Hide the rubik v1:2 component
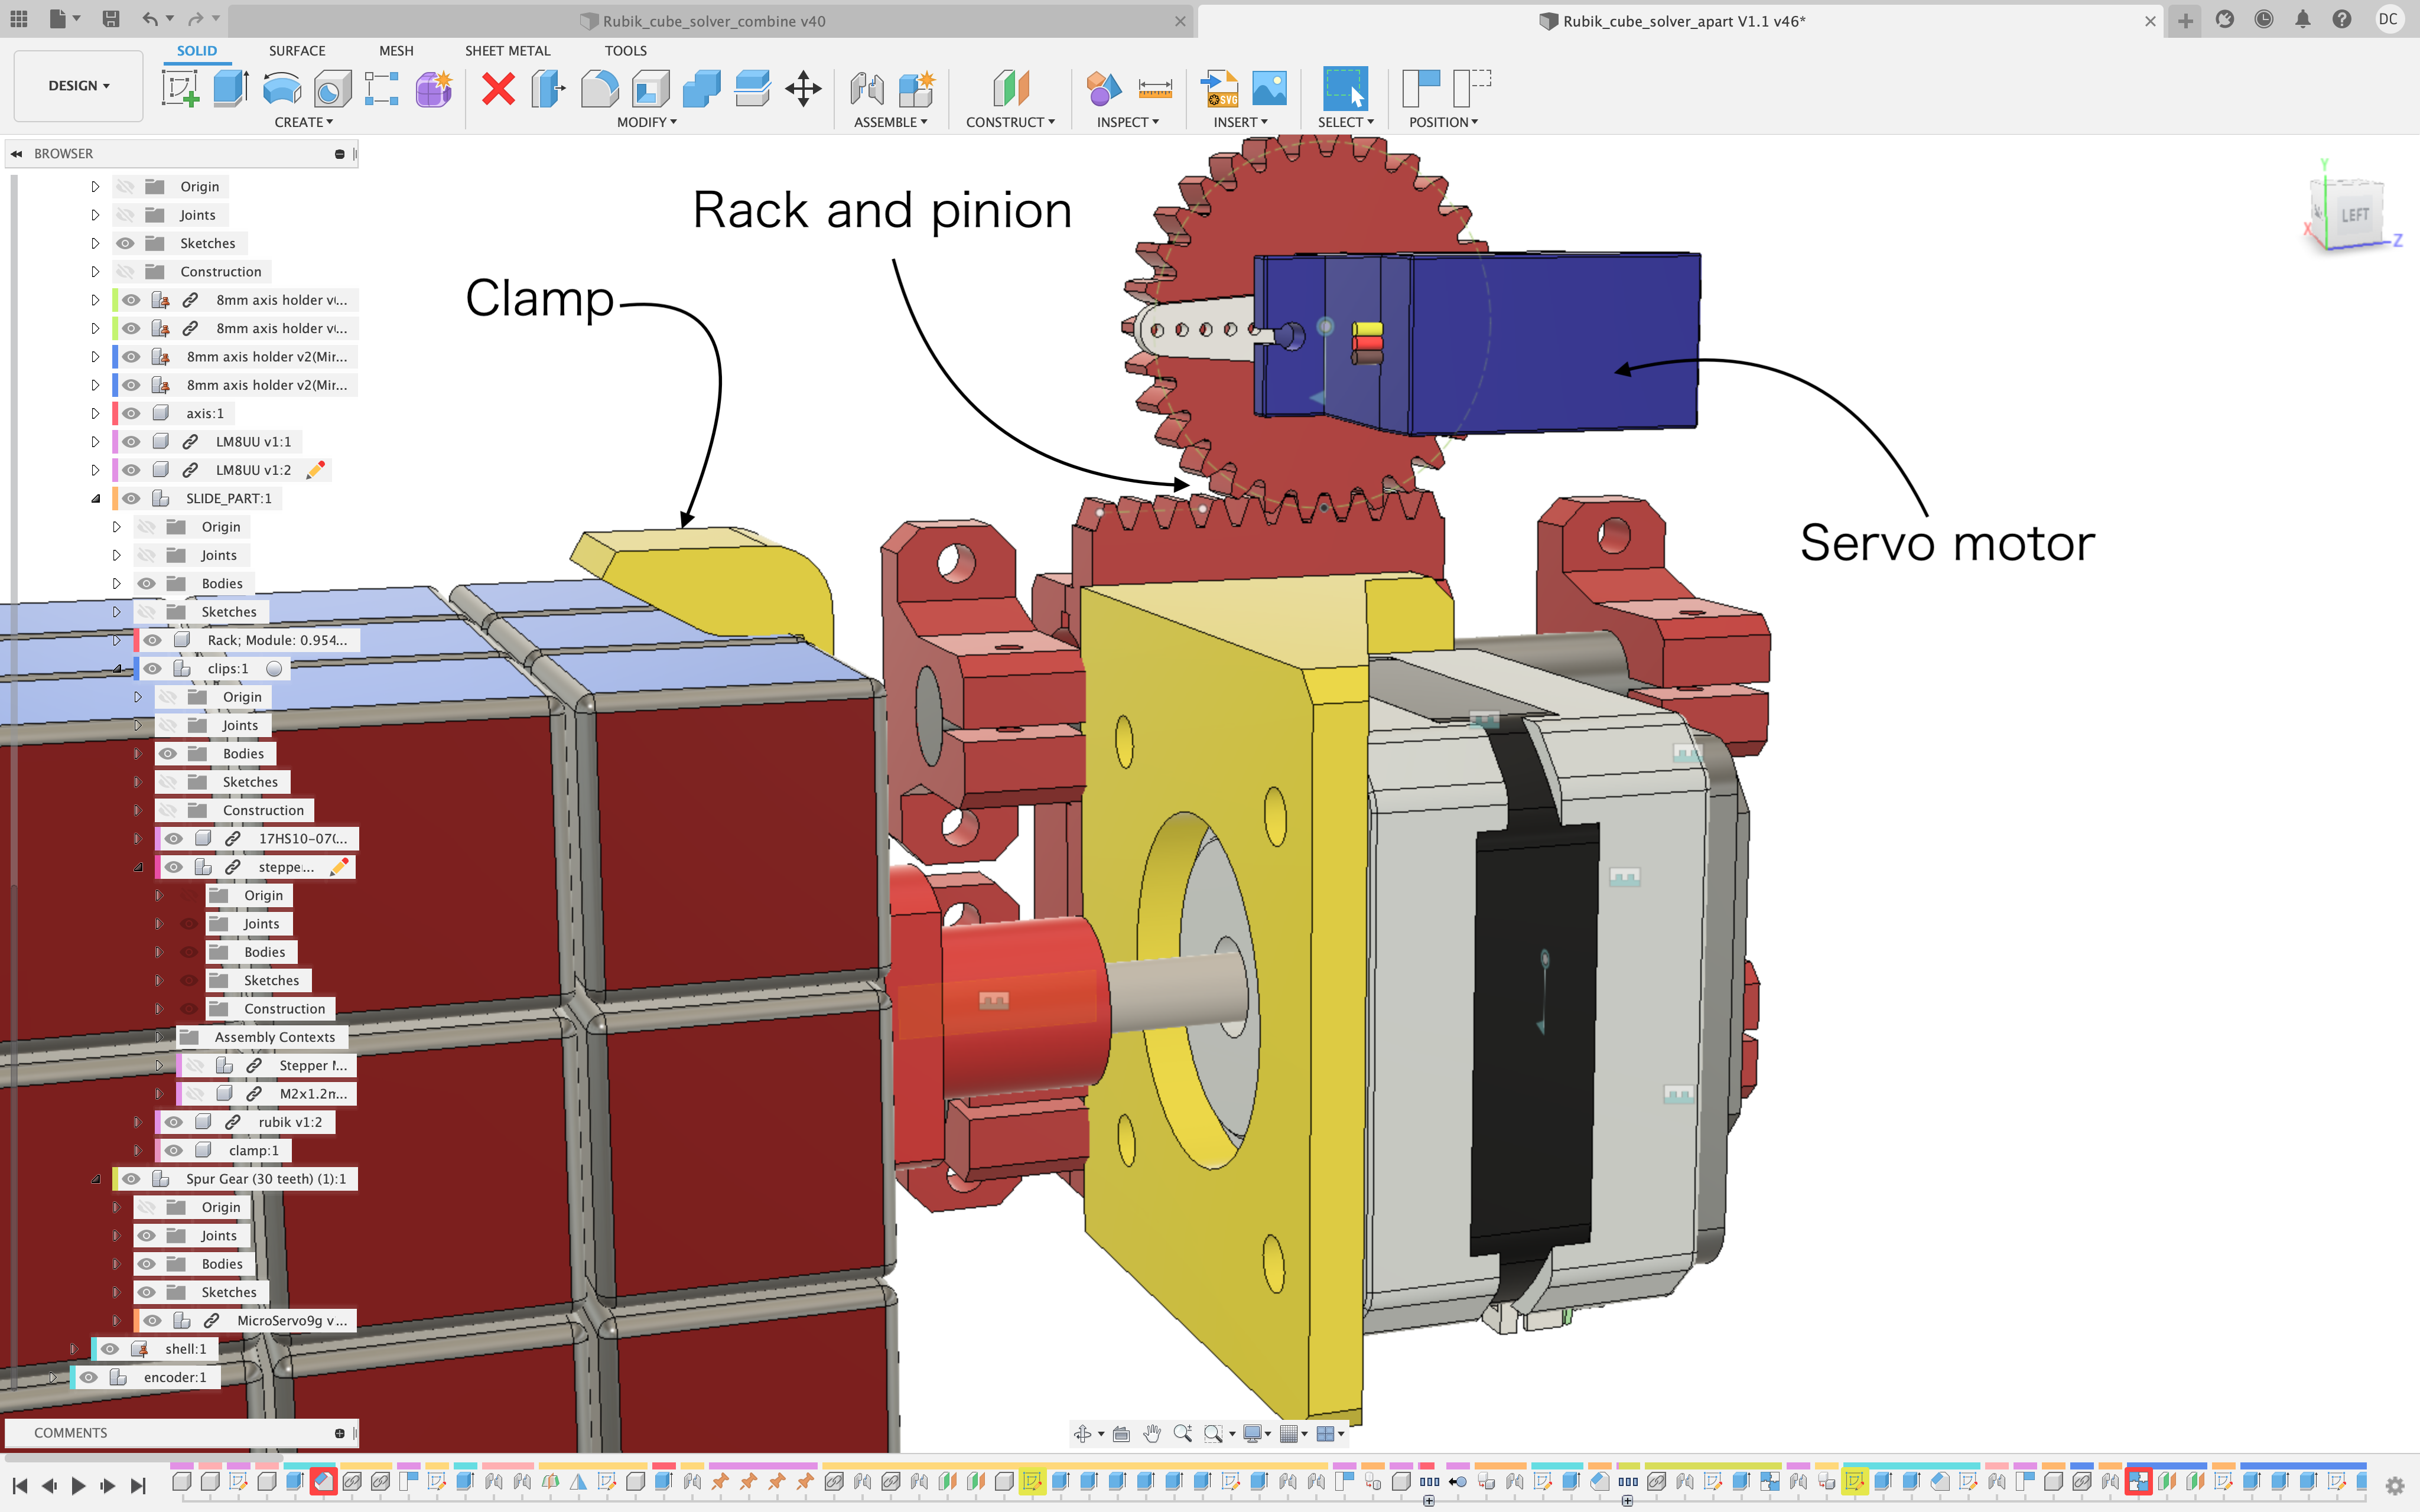Viewport: 2420px width, 1512px height. [x=174, y=1122]
